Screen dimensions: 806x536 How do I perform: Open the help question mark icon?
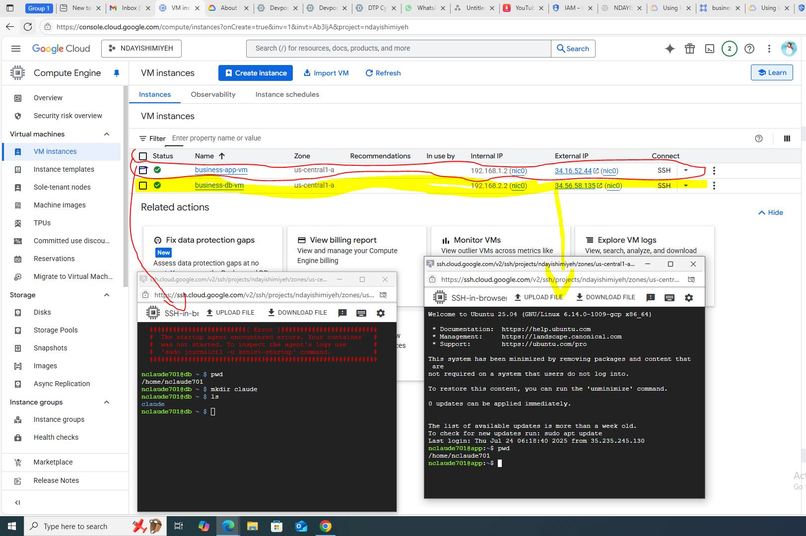[749, 48]
